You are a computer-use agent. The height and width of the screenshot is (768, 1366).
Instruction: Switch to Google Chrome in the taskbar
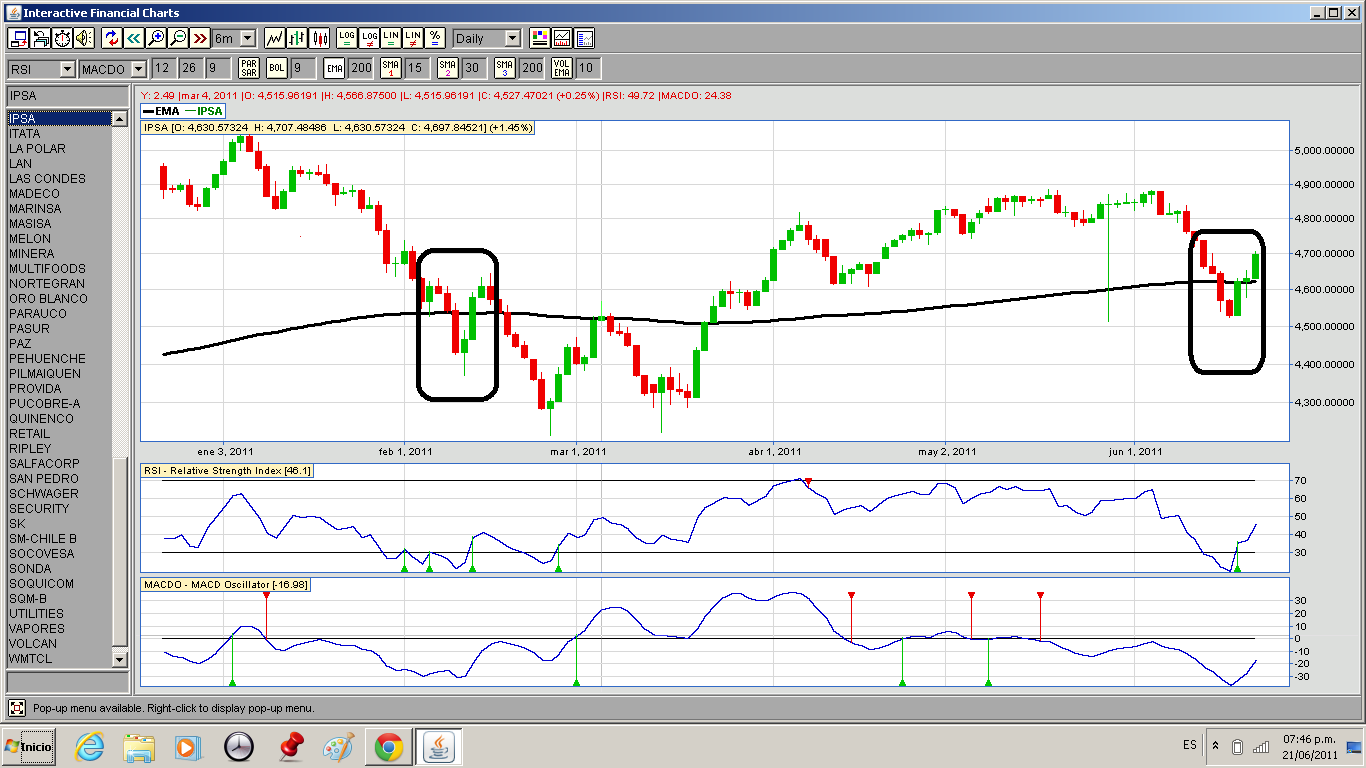click(389, 746)
